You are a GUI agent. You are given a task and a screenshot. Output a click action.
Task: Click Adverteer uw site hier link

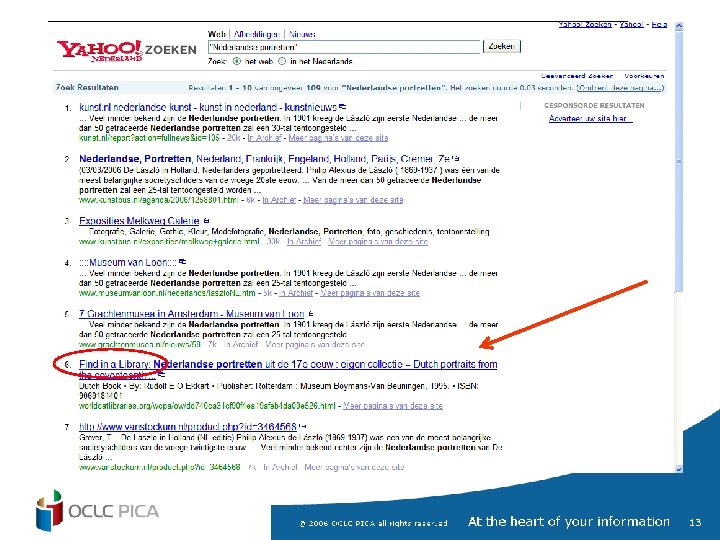591,118
